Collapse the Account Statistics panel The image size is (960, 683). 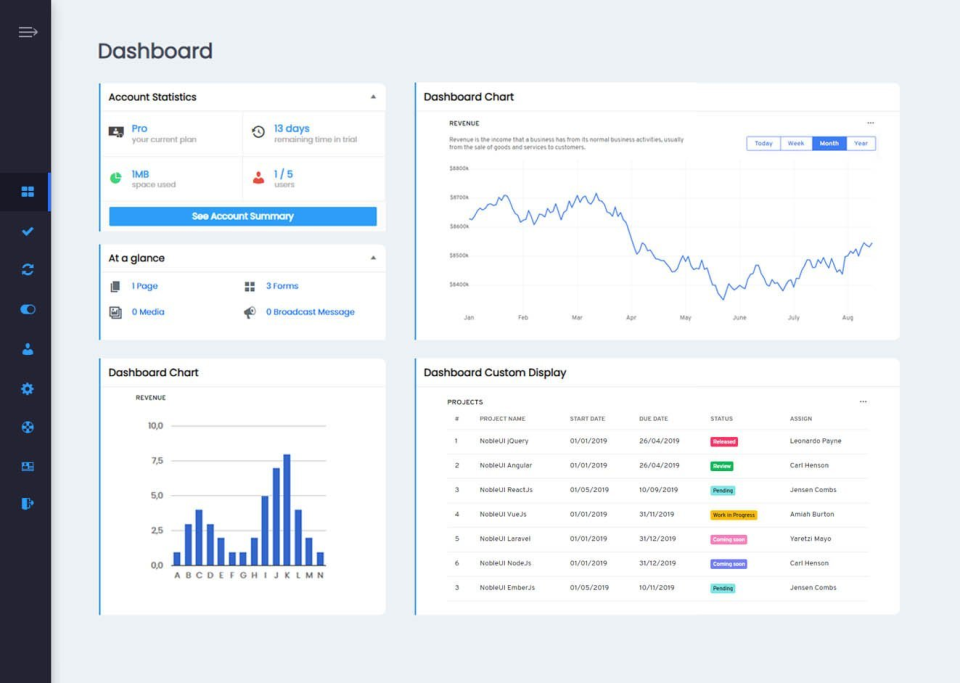coord(372,96)
